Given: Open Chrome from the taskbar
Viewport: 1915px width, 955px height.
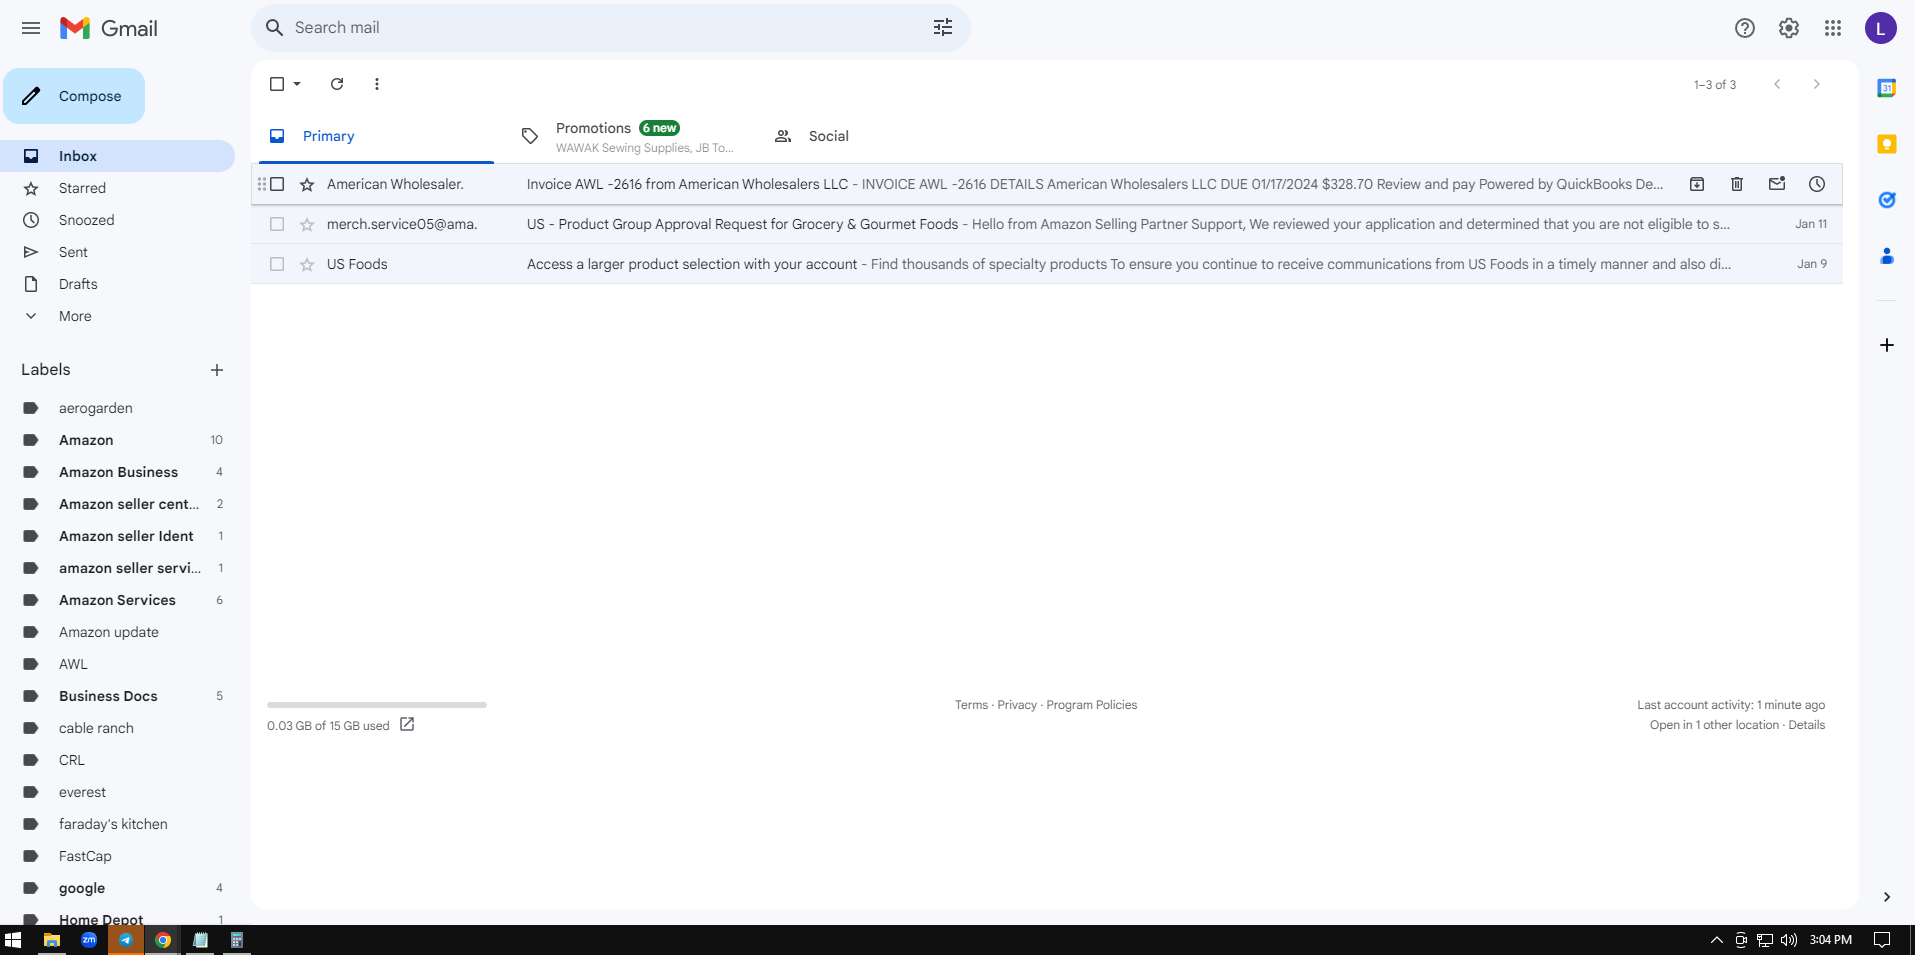Looking at the screenshot, I should click(163, 940).
